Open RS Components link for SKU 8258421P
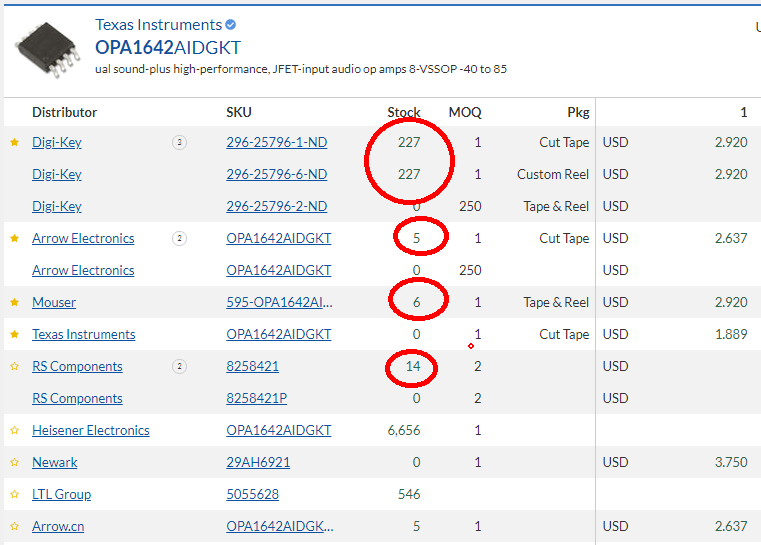Screen dimensions: 761x545 (77, 398)
